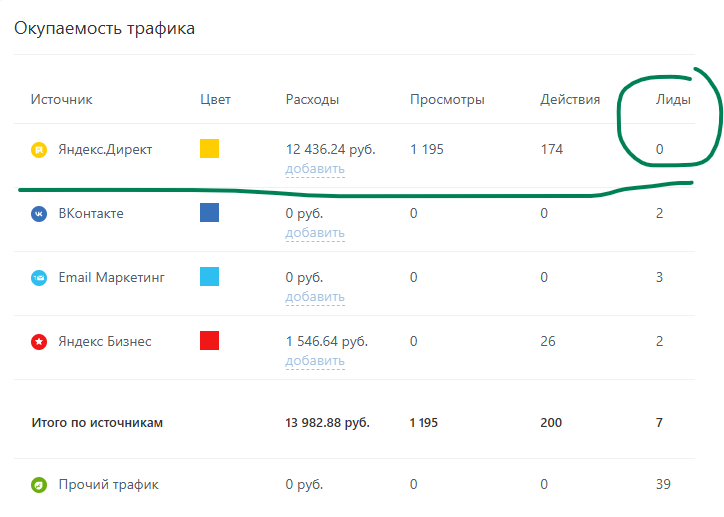Viewport: 724px width, 517px height.
Task: Click the ВКонтакте logo icon
Action: 39,214
